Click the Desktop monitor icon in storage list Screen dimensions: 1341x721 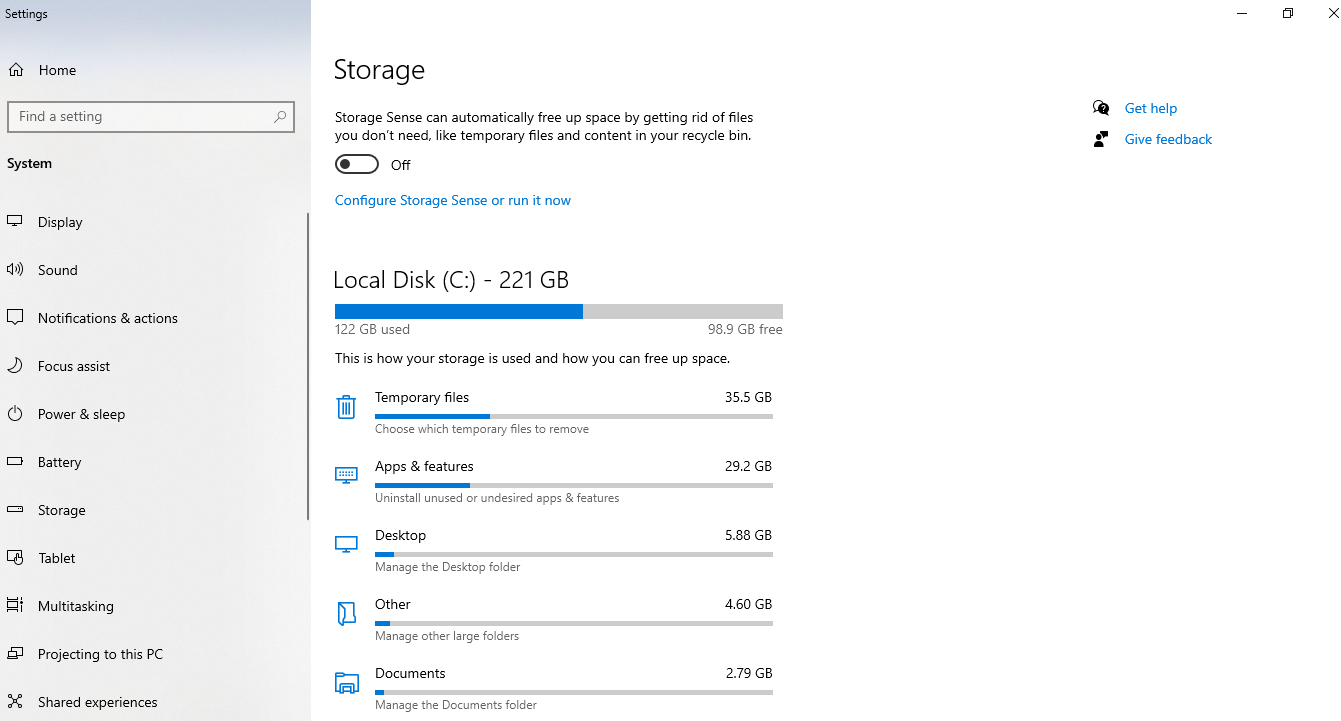(x=346, y=544)
